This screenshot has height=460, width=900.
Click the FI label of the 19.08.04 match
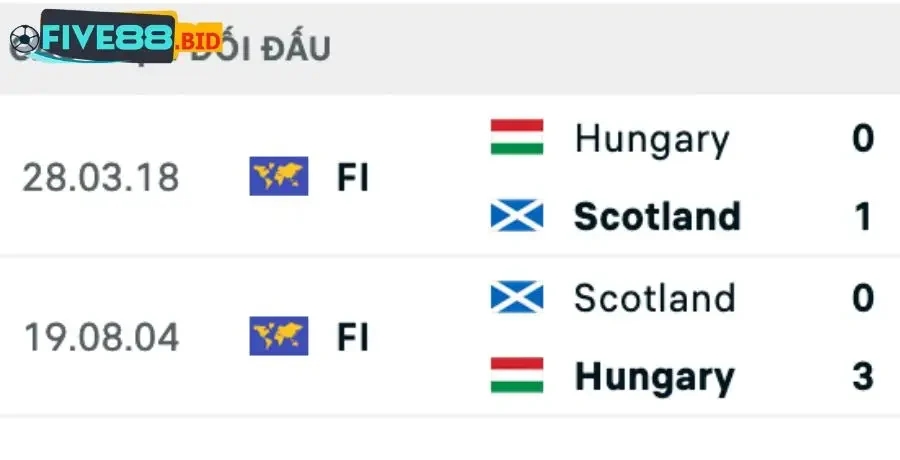point(353,338)
